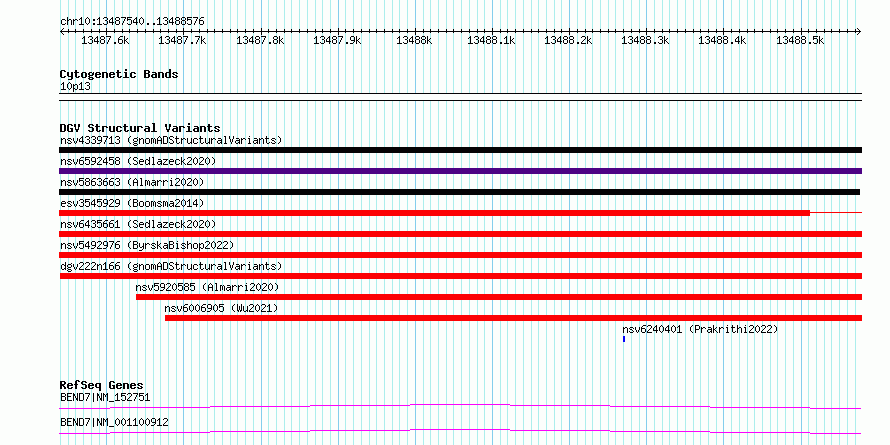Click the nsv6435661 (Sedlazeck2020) label
The width and height of the screenshot is (890, 445).
138,224
